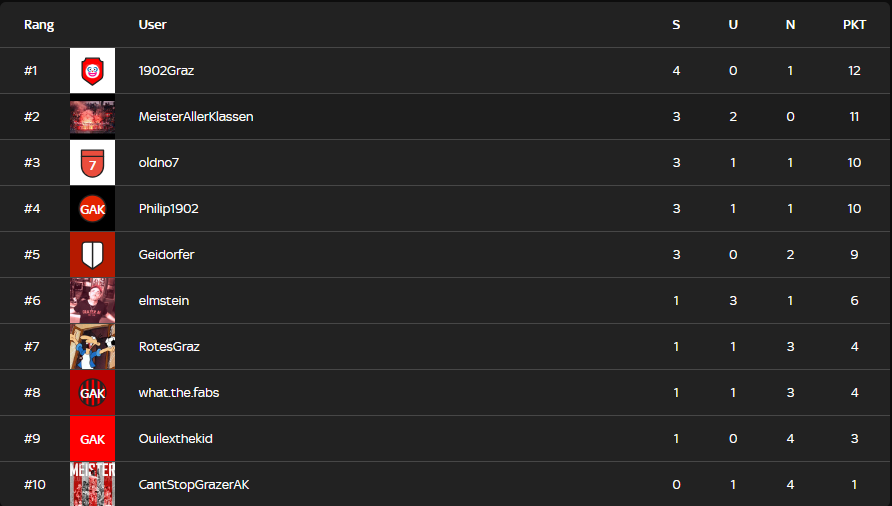892x506 pixels.
Task: Click Geidorfer's white shield avatar
Action: (92, 255)
